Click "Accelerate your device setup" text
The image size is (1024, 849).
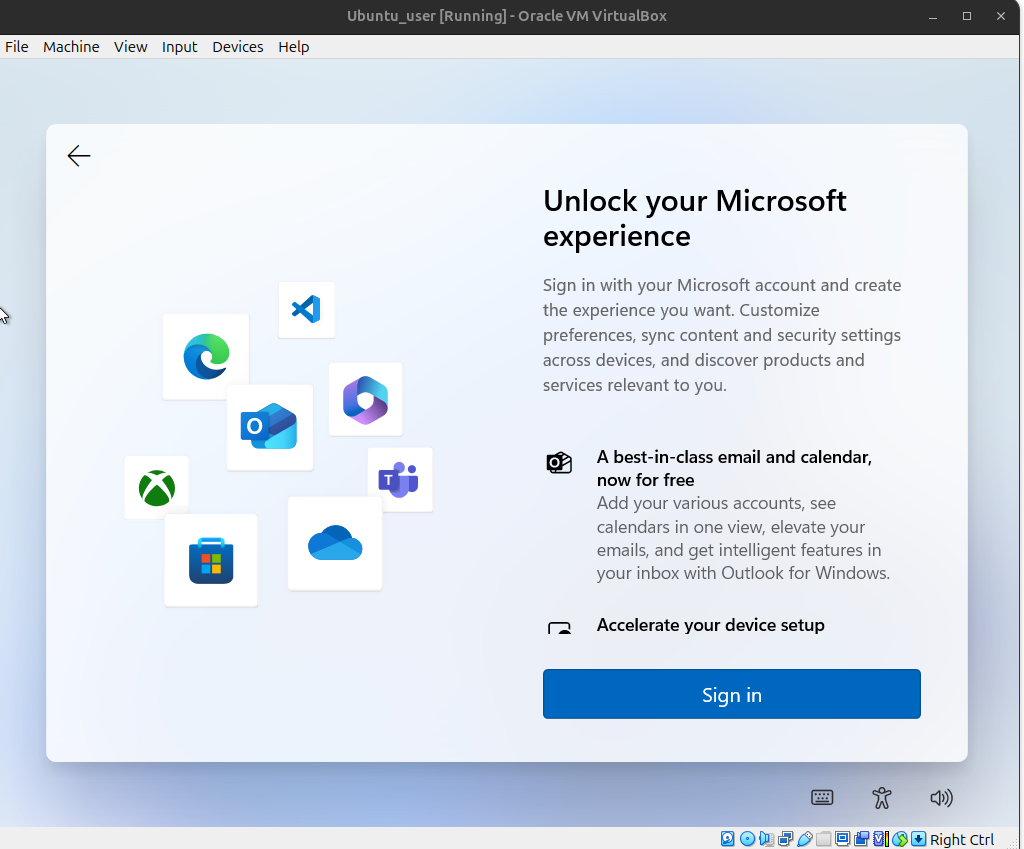point(711,625)
